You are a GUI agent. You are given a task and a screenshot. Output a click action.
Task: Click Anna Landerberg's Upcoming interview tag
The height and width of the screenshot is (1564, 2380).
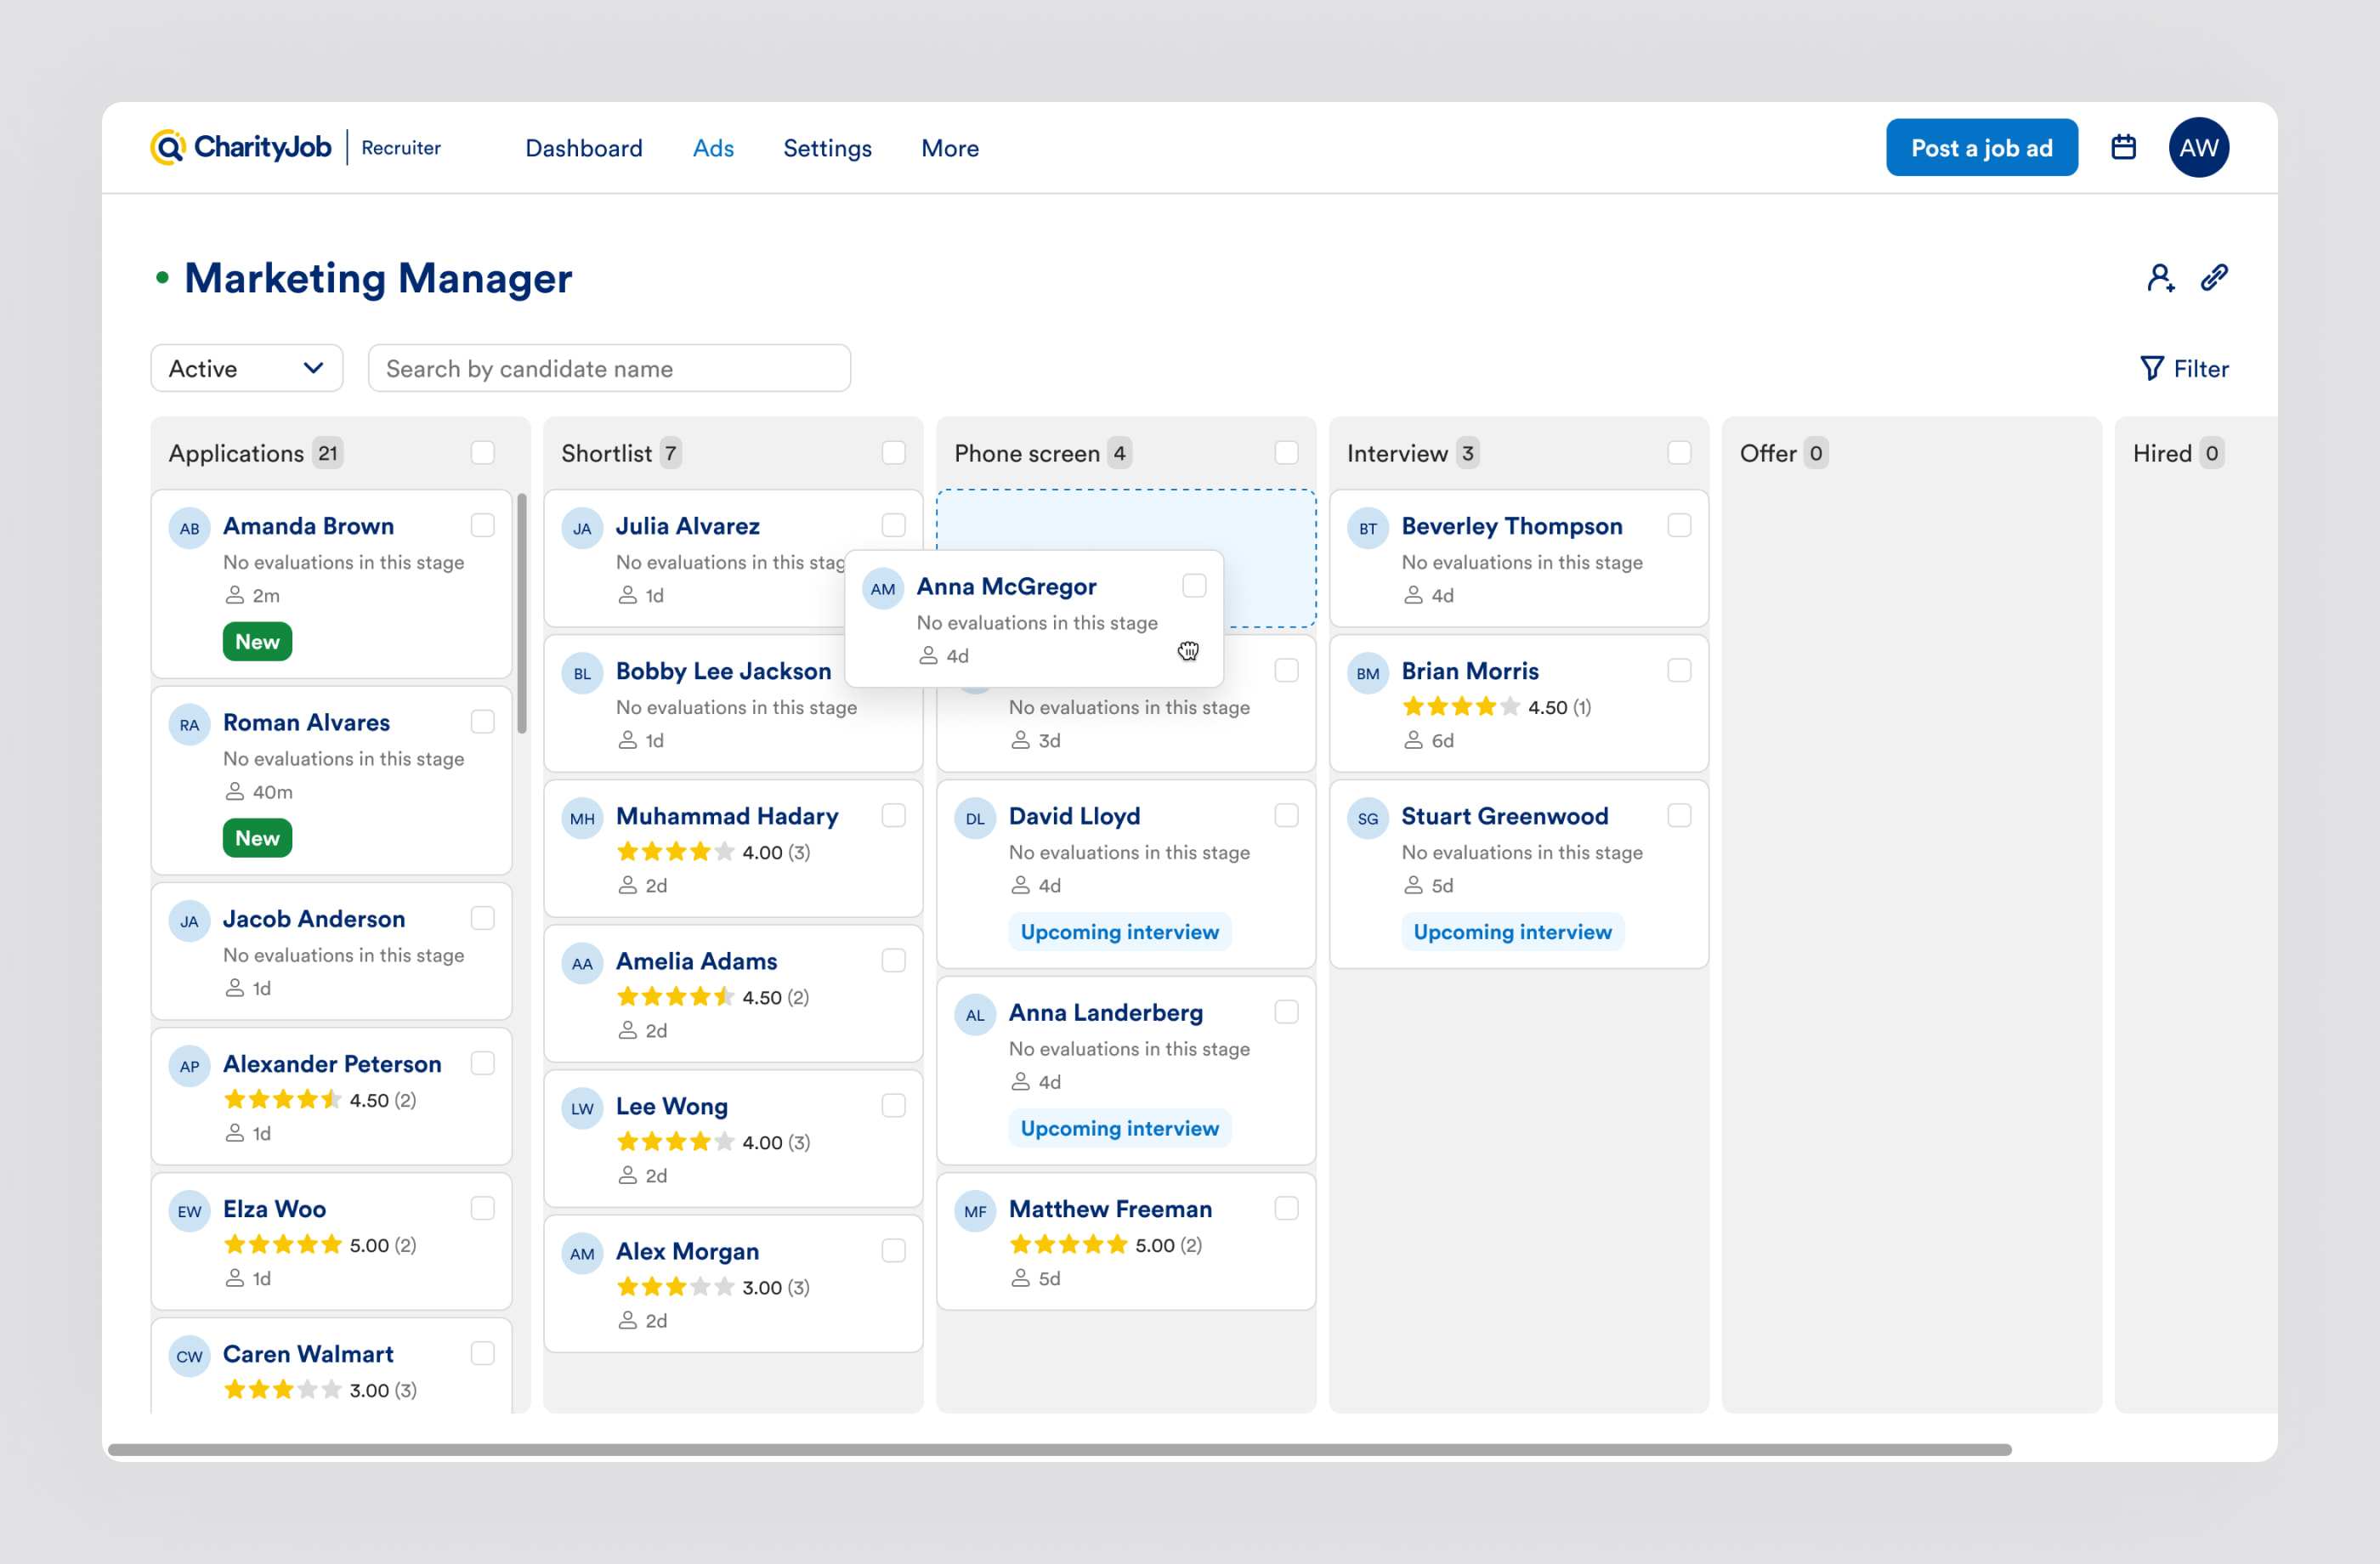(x=1120, y=1128)
